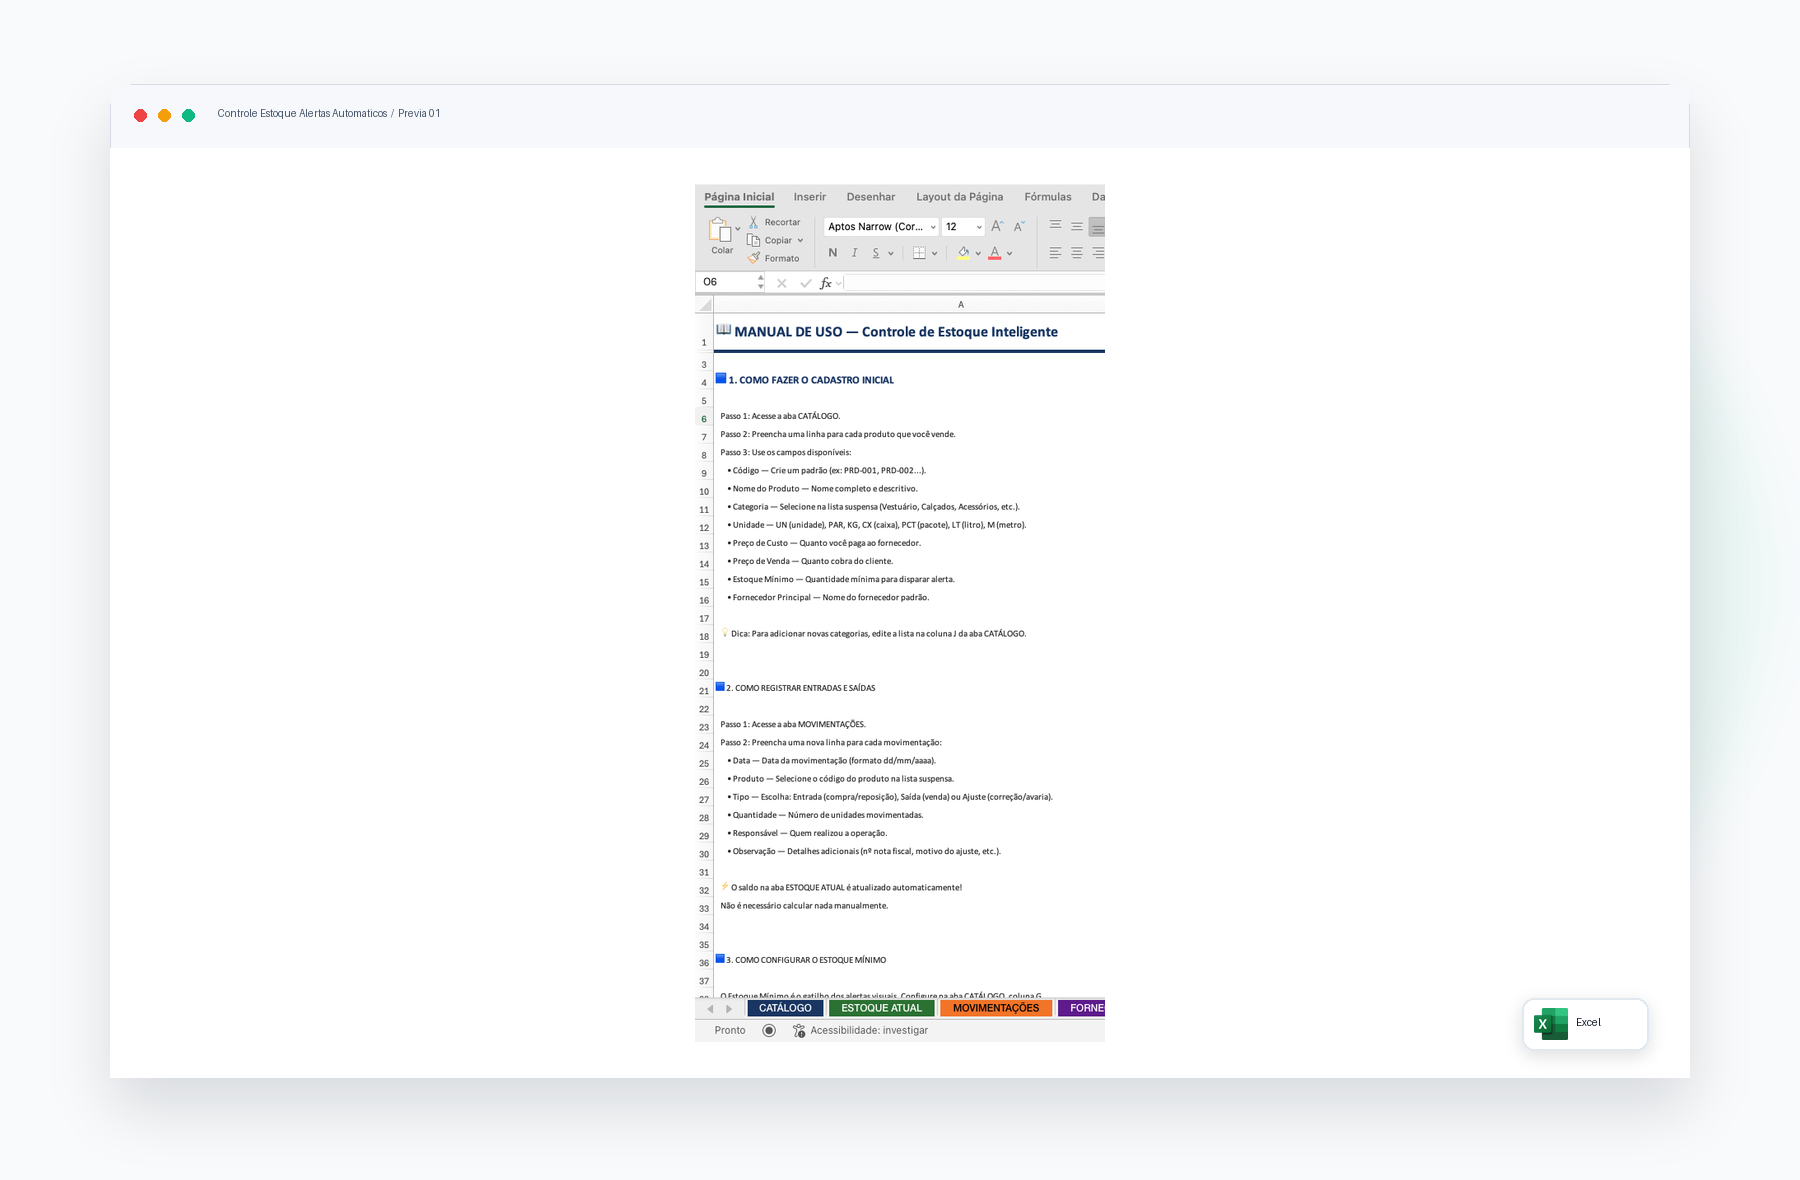Toggle bold with the N button
1800x1180 pixels.
(833, 253)
